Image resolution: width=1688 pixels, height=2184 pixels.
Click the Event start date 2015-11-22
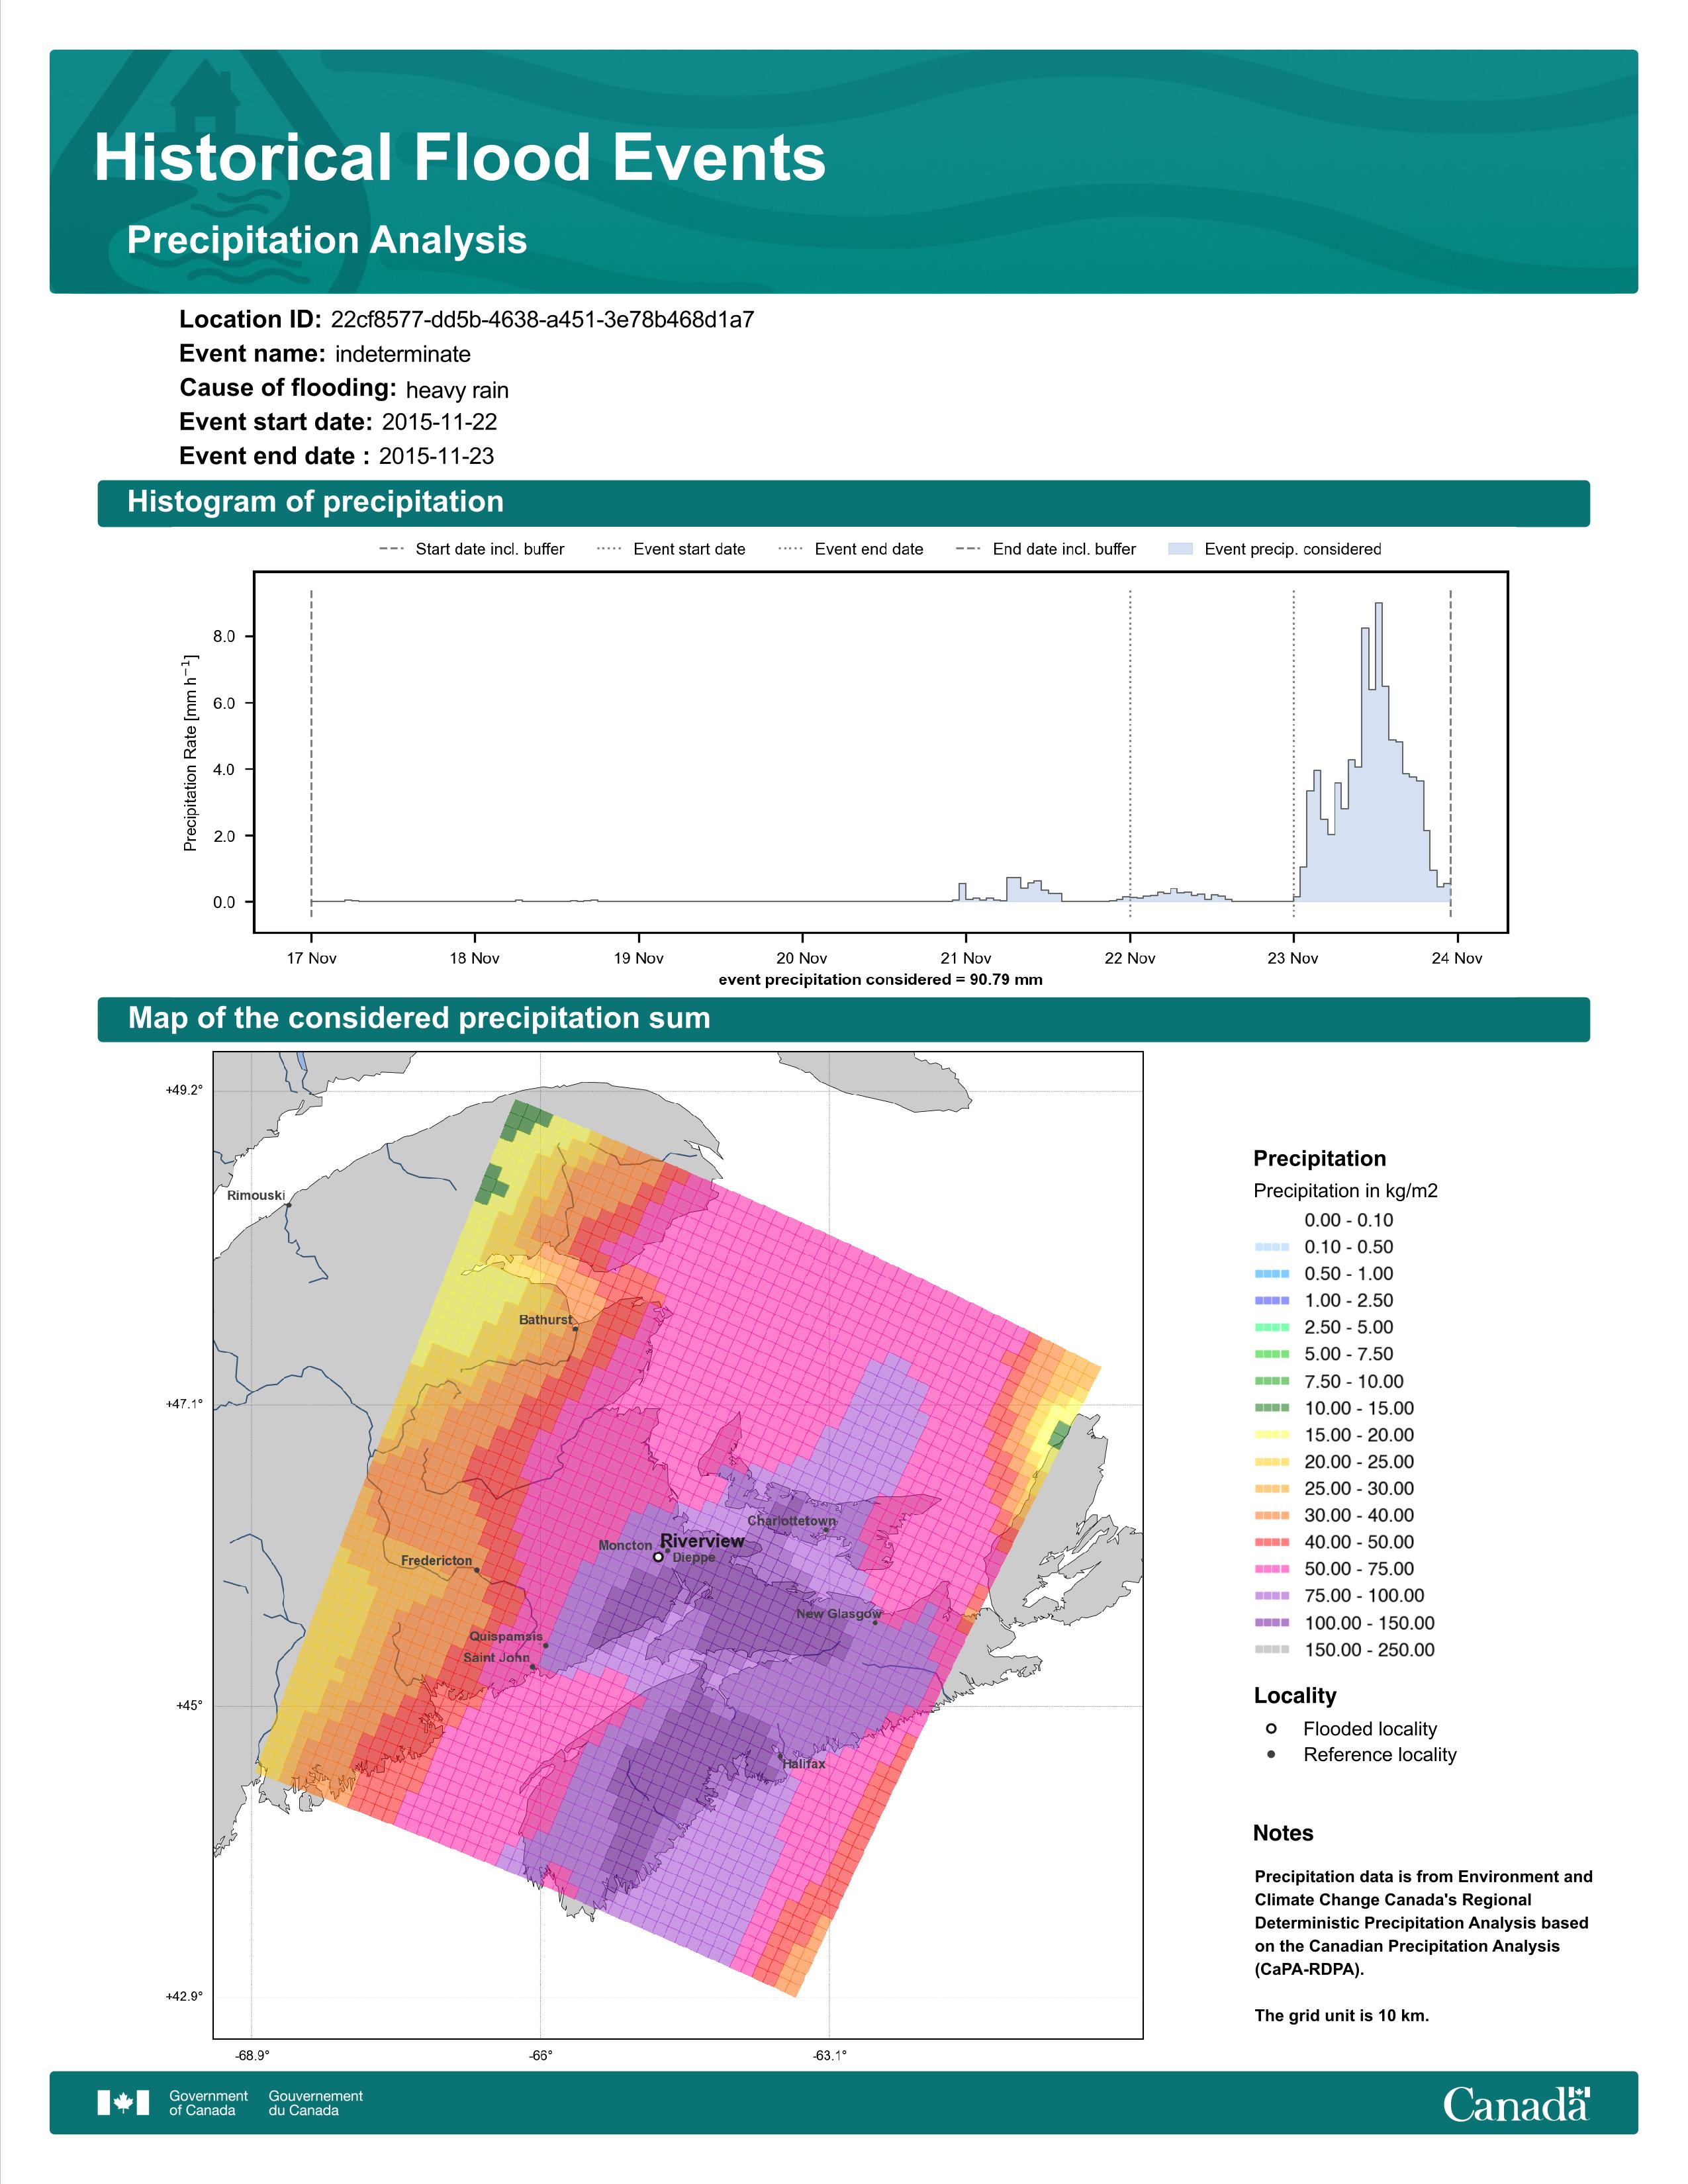[x=439, y=422]
